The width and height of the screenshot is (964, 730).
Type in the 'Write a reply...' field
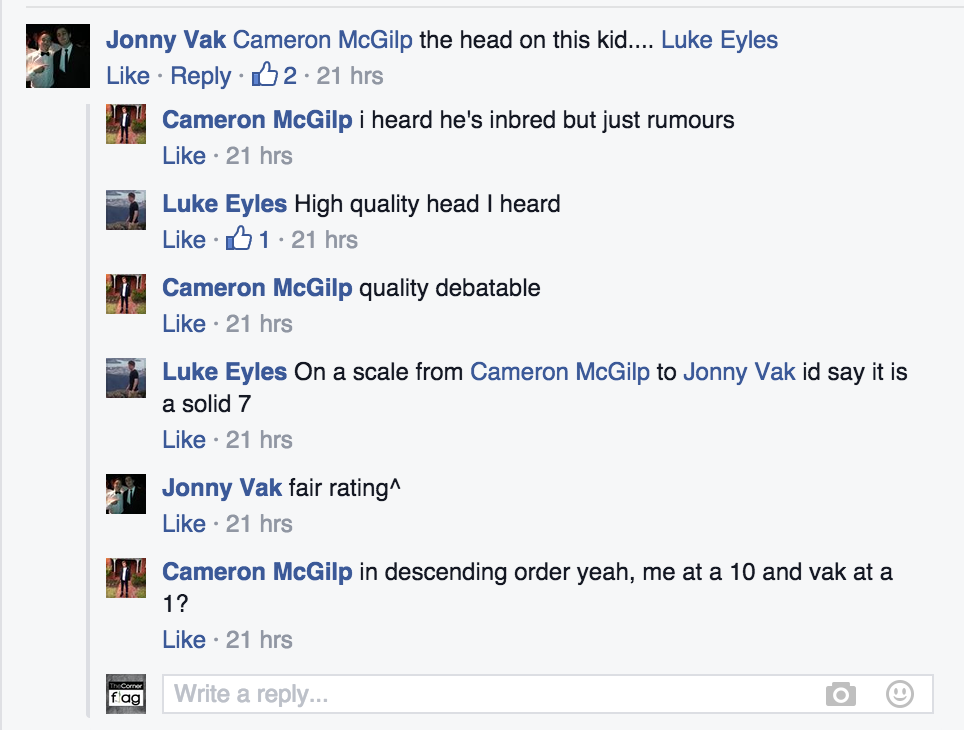pyautogui.click(x=490, y=694)
